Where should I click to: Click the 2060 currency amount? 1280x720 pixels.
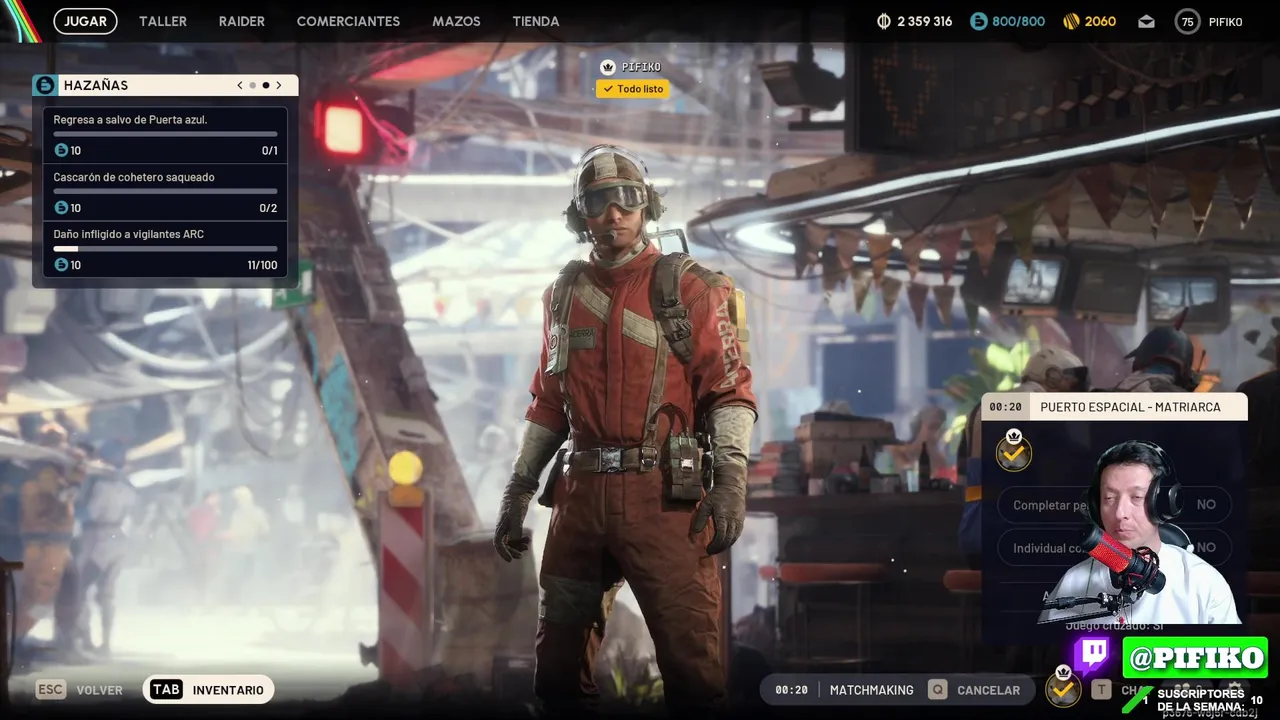[1100, 21]
